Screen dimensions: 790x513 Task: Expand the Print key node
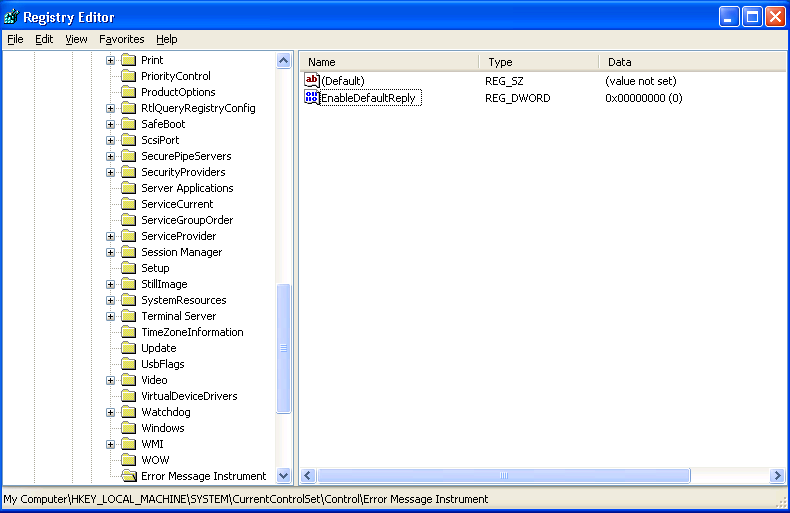pyautogui.click(x=111, y=60)
